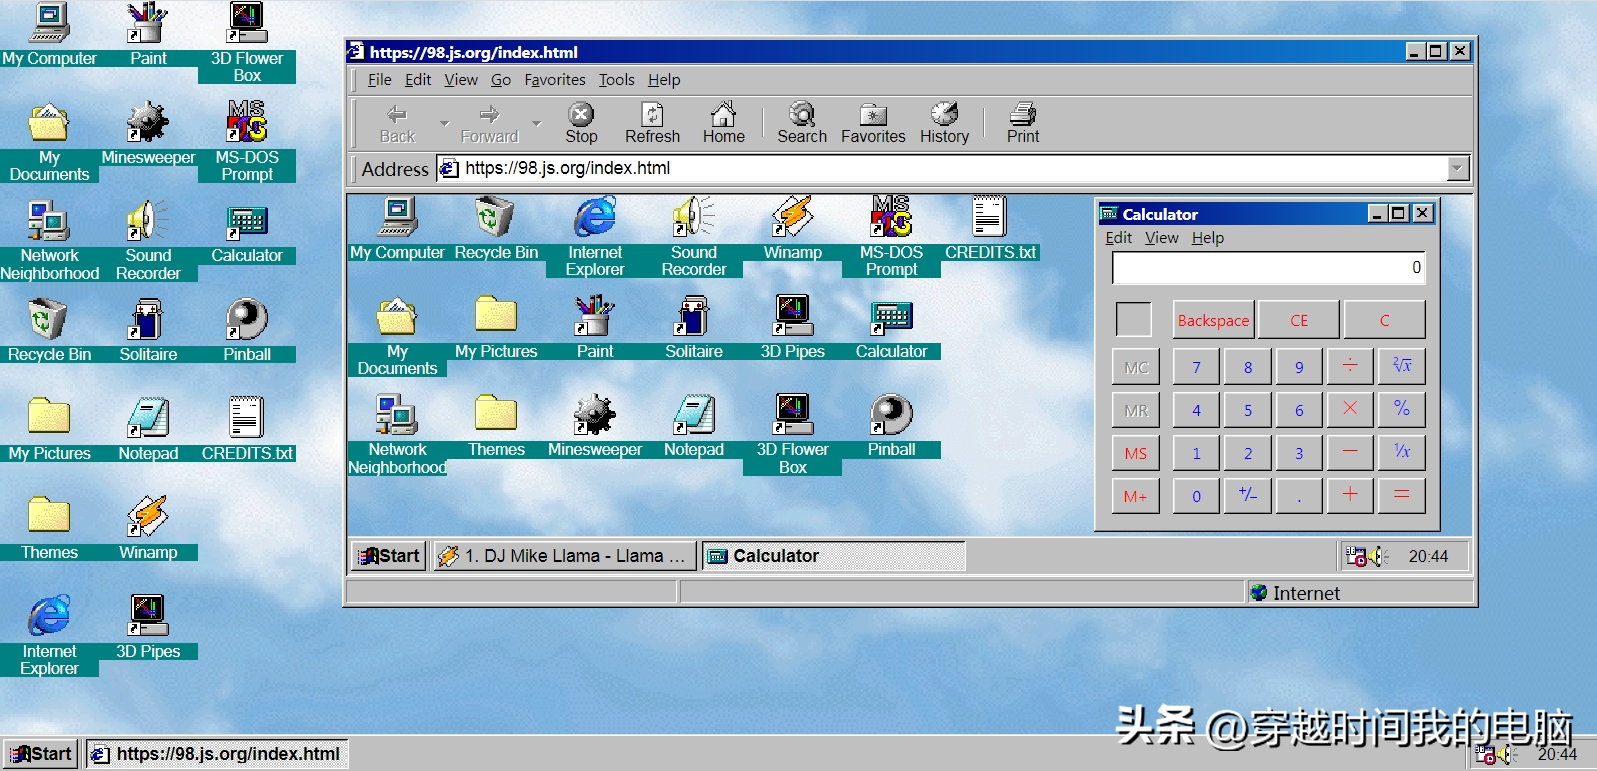The width and height of the screenshot is (1597, 771).
Task: Click the CE button in Calculator
Action: pyautogui.click(x=1299, y=320)
